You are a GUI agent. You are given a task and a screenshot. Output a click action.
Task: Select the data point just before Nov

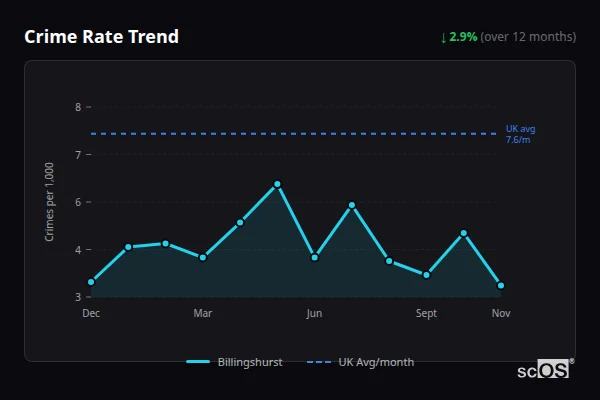pos(464,233)
